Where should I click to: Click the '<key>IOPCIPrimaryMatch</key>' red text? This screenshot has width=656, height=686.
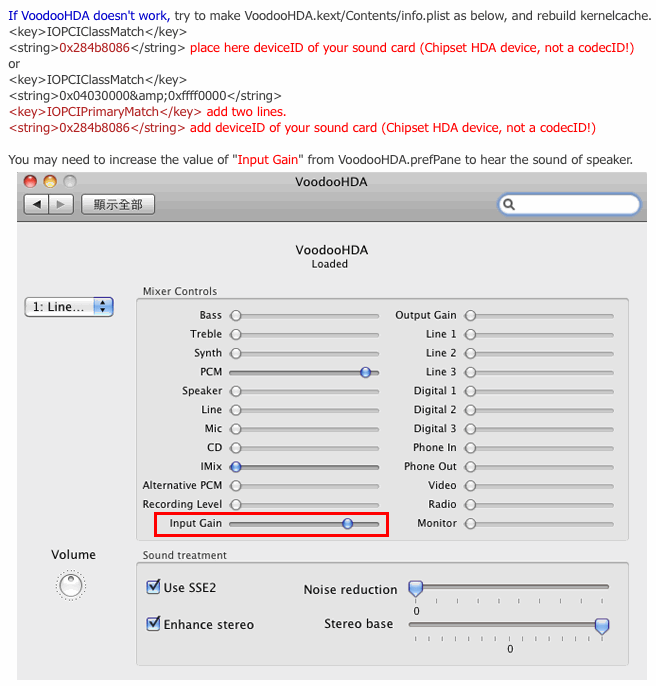click(105, 112)
